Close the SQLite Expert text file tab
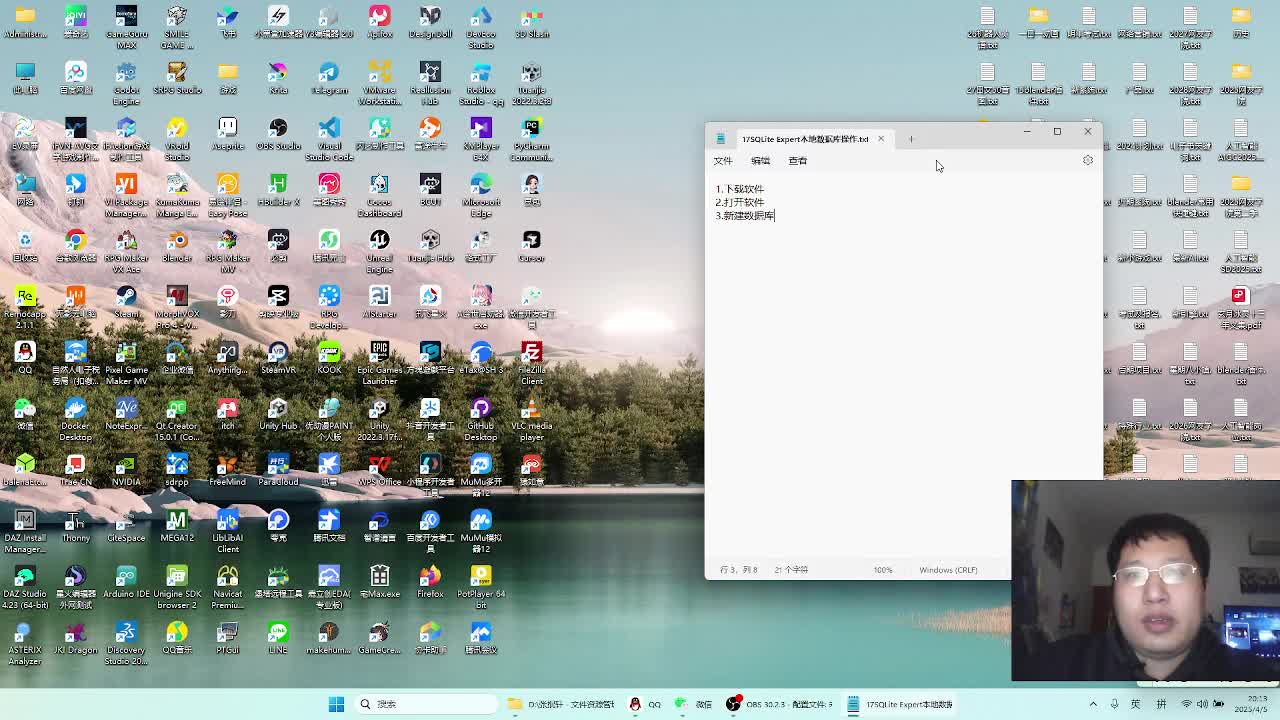Screen dimensions: 1280x720 point(881,139)
